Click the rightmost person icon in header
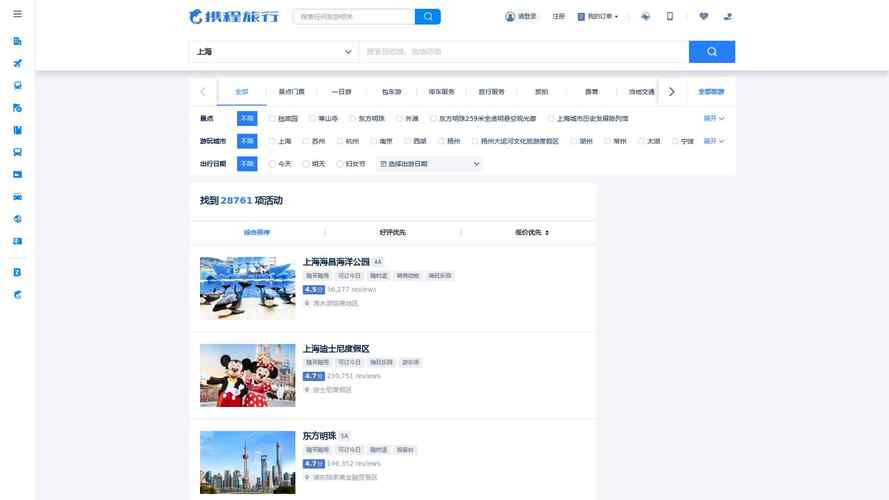 728,16
